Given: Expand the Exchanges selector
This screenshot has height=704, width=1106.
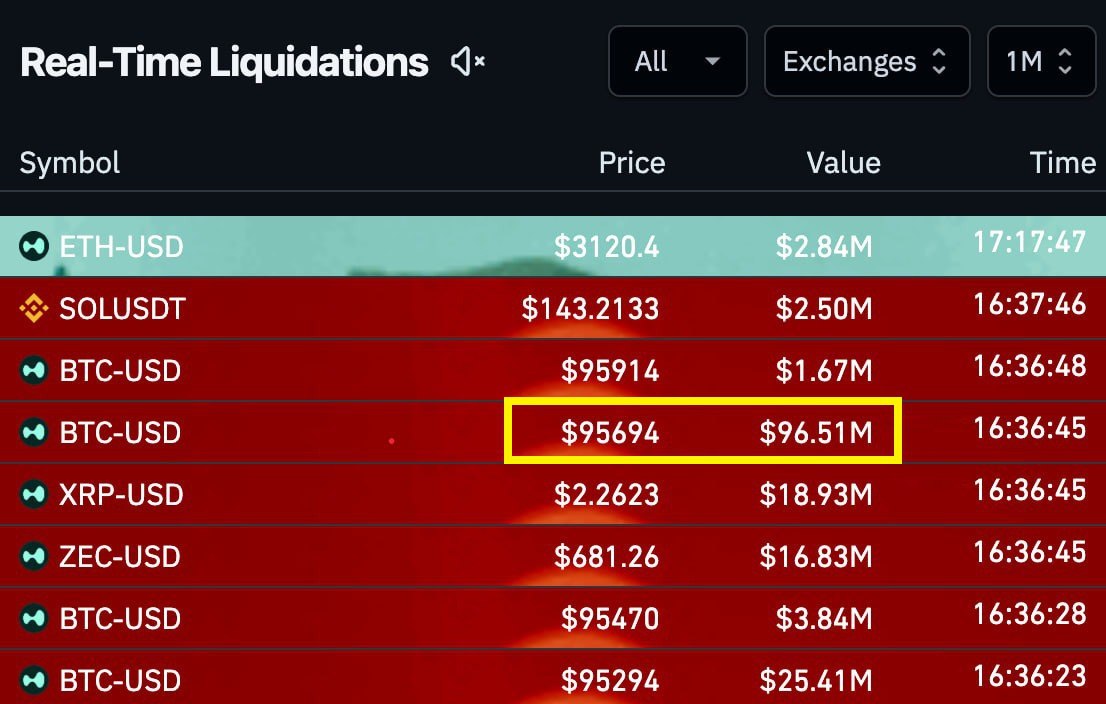Looking at the screenshot, I should [x=866, y=62].
